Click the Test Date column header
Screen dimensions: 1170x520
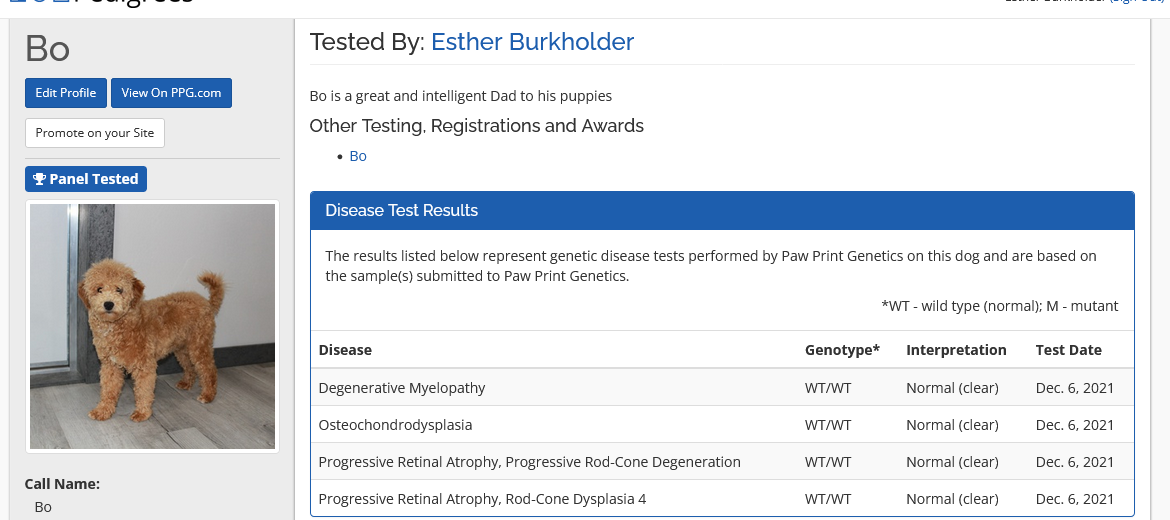1068,350
